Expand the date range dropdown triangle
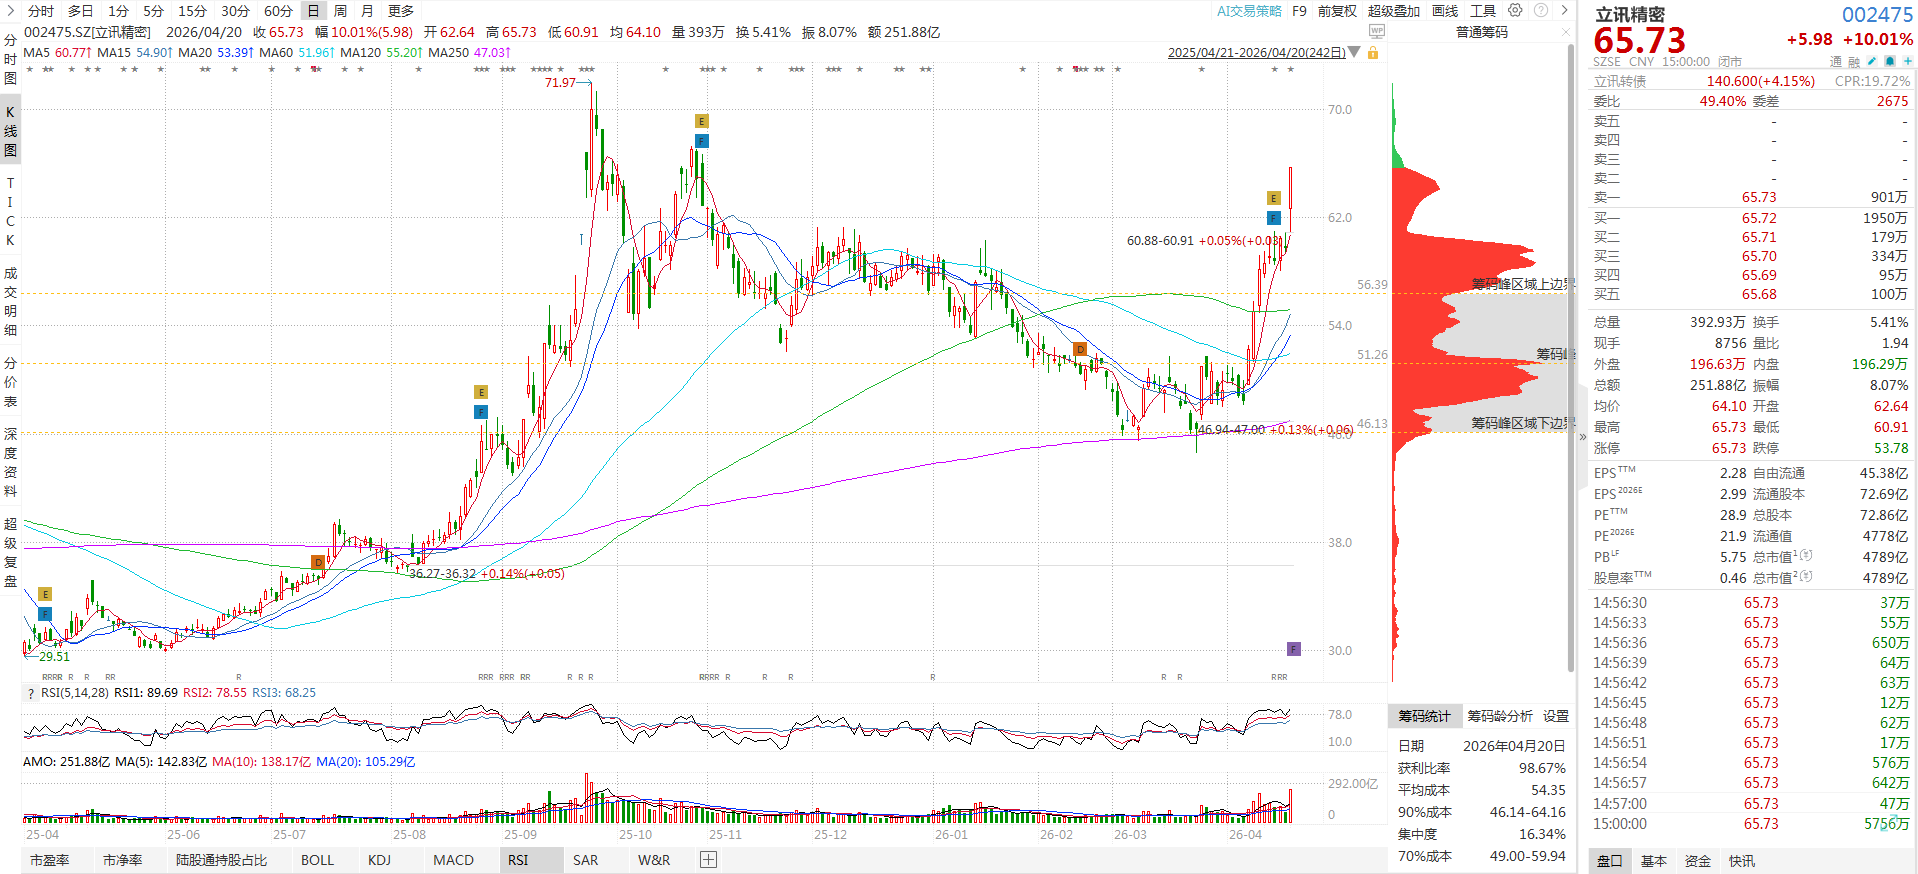The height and width of the screenshot is (874, 1918). tap(1354, 52)
